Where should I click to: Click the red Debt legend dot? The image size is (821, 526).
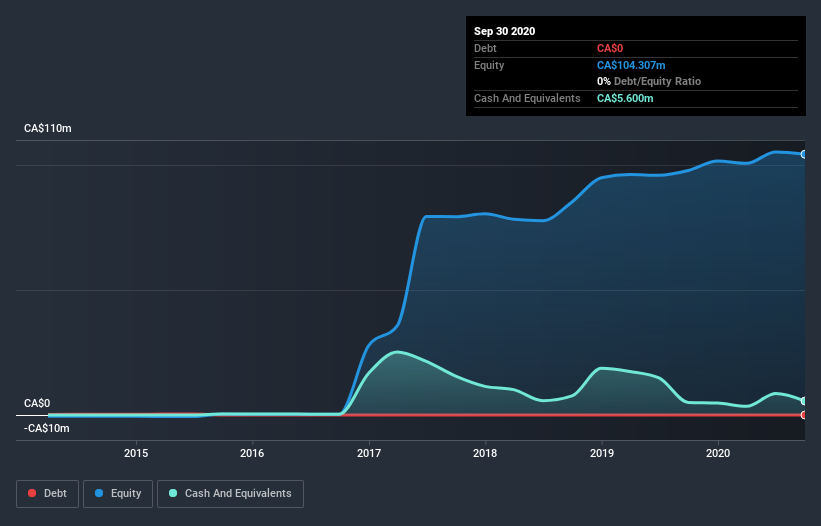click(32, 493)
